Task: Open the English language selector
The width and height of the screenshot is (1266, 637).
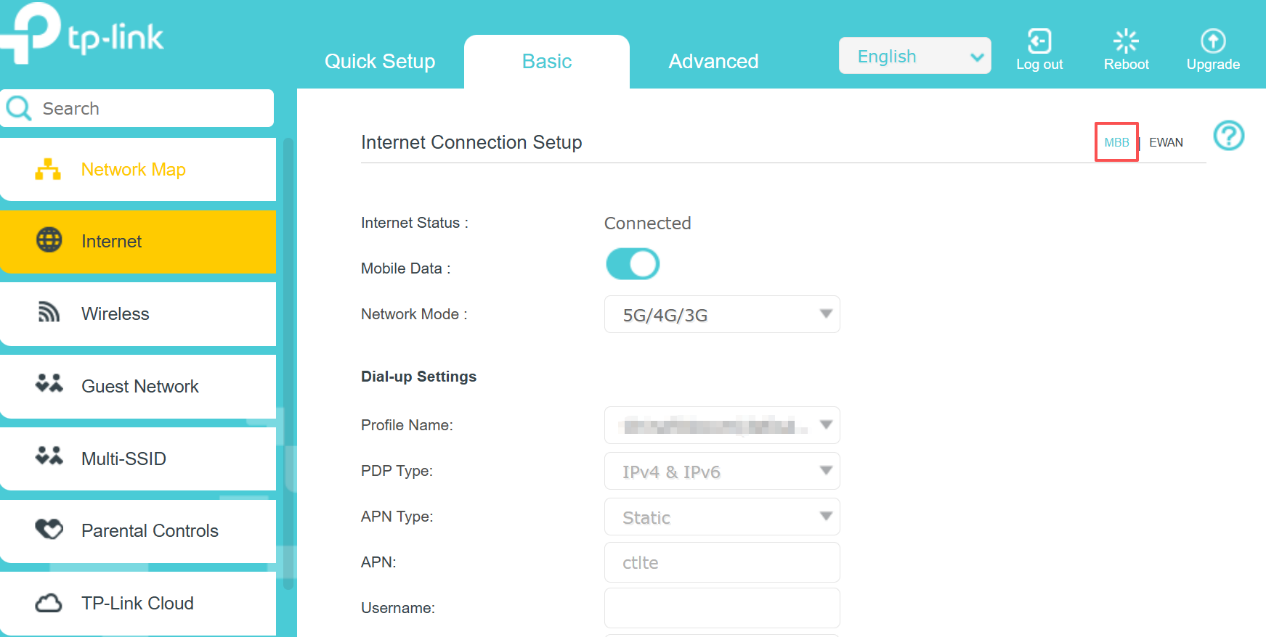Action: (914, 57)
